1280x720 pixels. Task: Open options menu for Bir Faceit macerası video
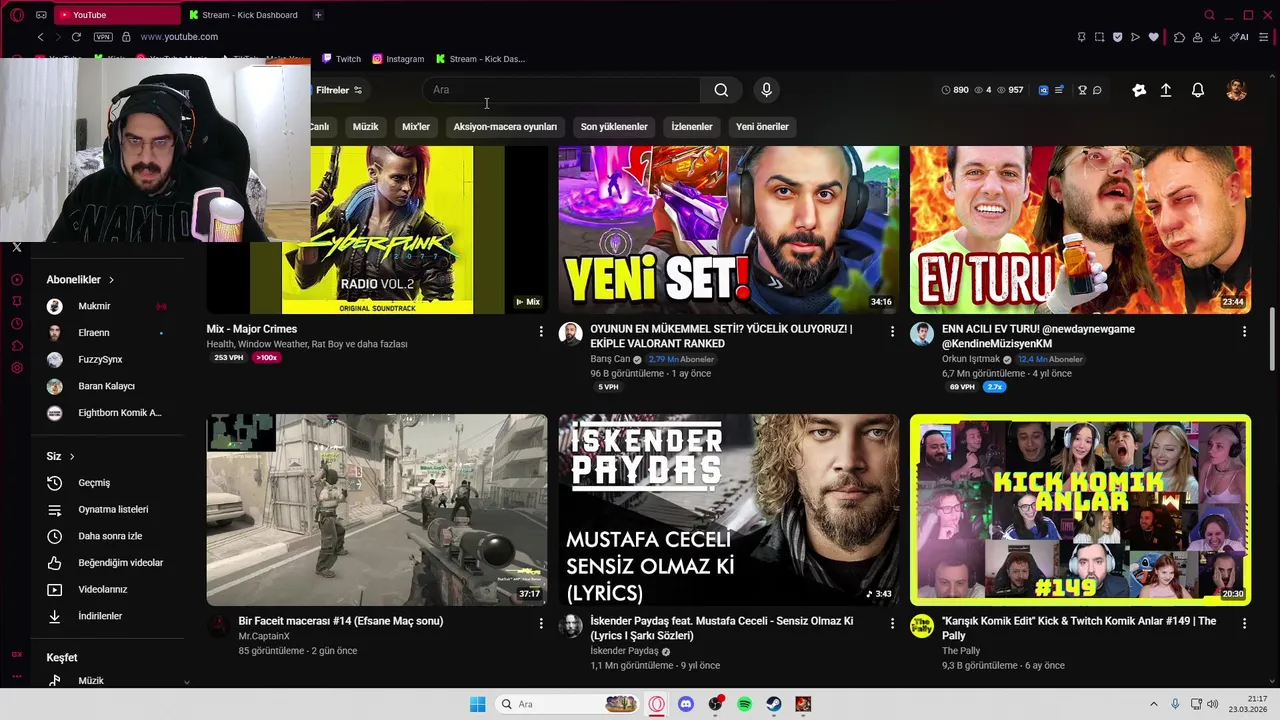coord(541,623)
